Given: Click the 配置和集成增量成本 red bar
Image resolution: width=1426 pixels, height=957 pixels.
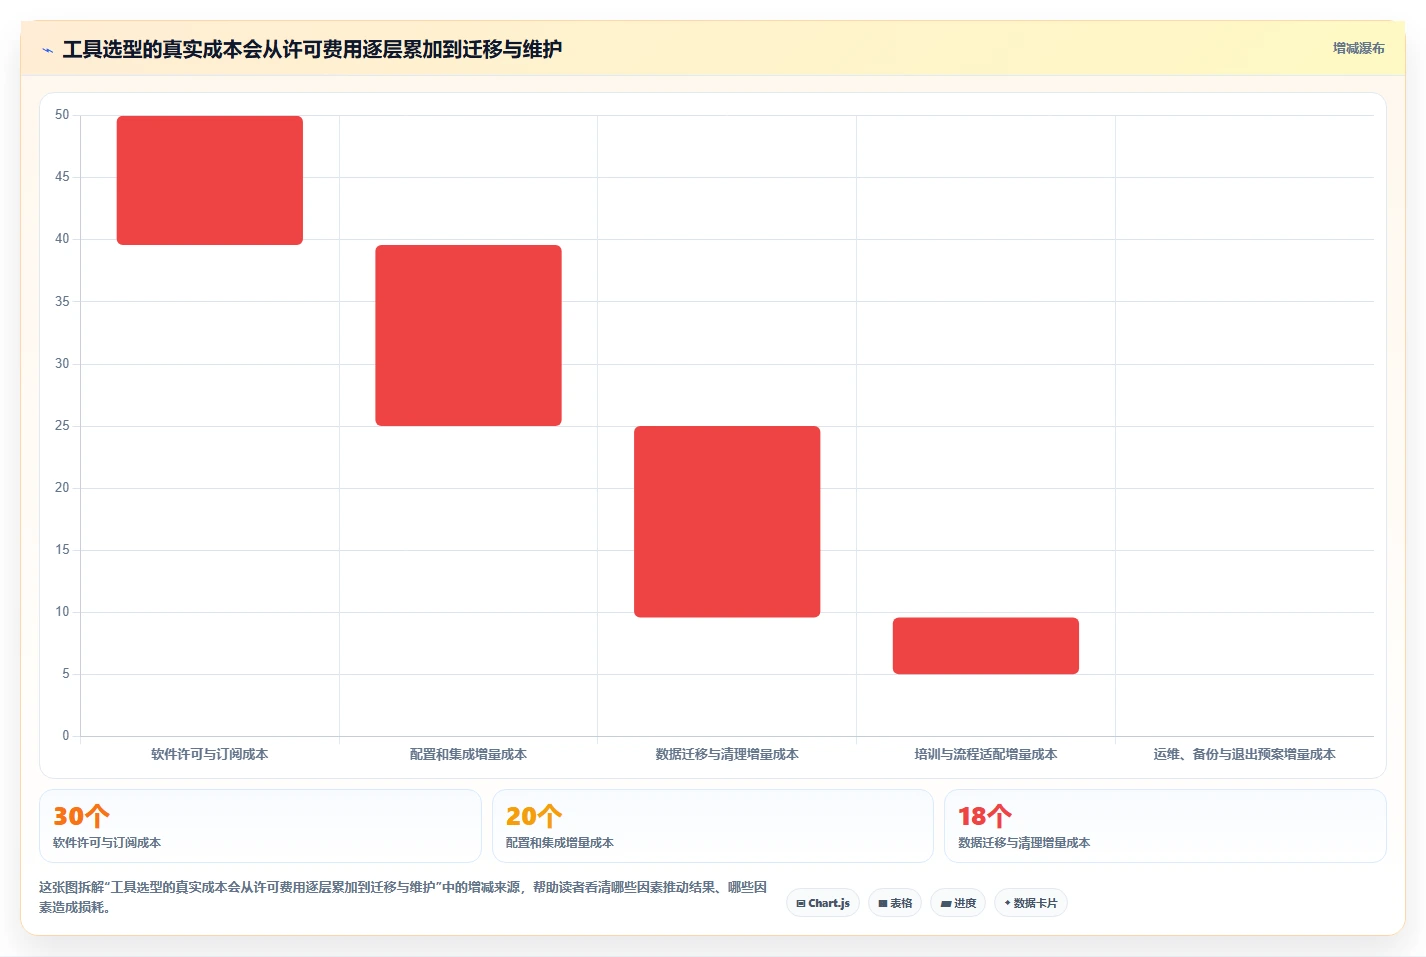Looking at the screenshot, I should pos(468,335).
